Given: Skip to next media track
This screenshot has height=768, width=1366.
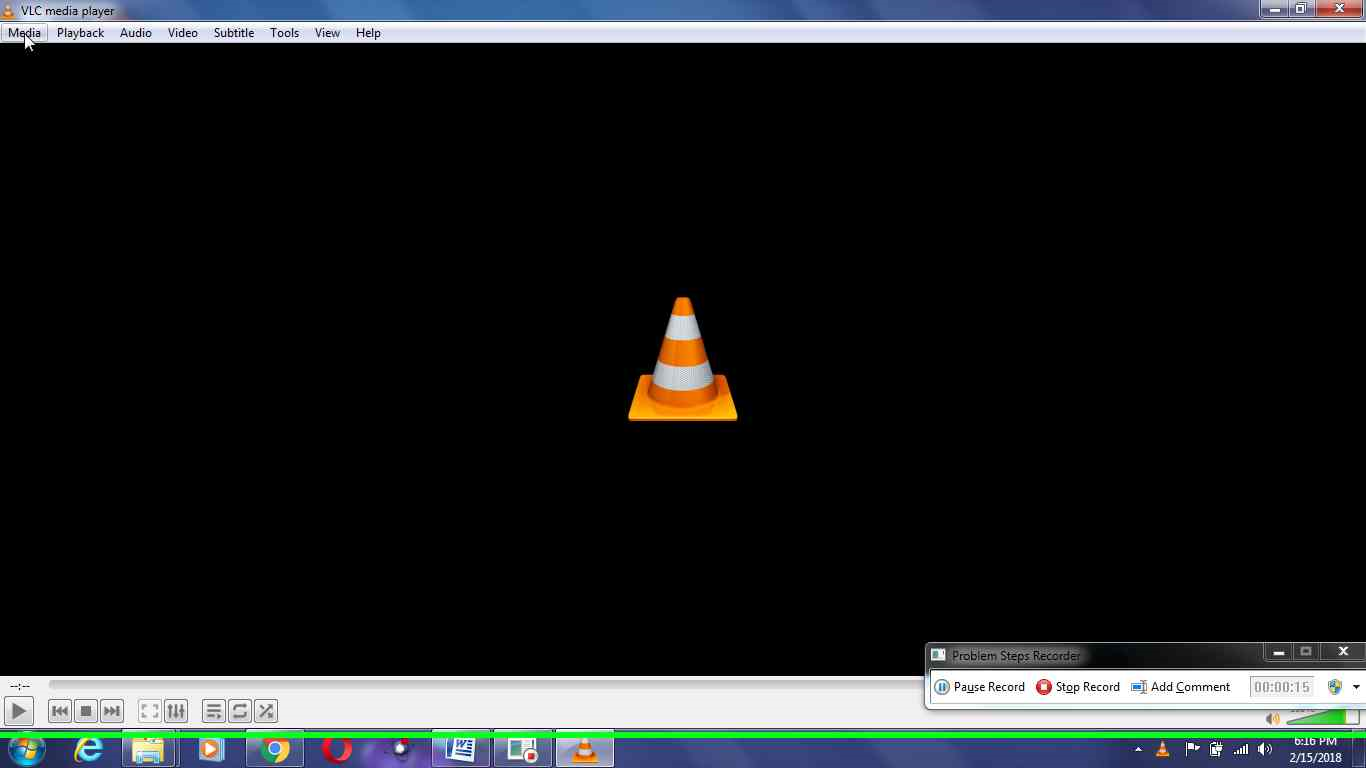Looking at the screenshot, I should pos(112,711).
